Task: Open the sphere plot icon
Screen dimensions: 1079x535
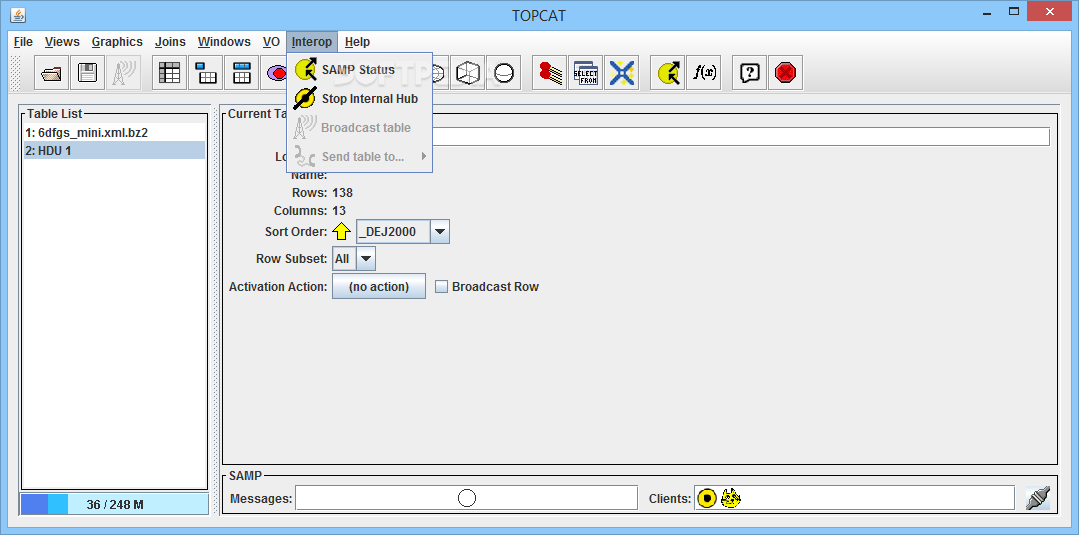Action: click(x=504, y=72)
